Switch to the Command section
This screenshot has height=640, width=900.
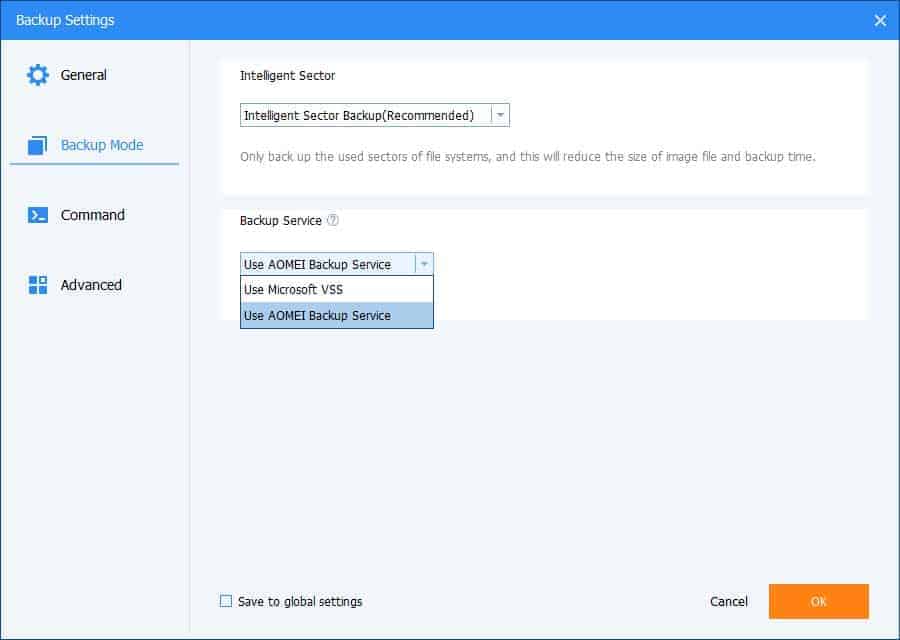92,214
